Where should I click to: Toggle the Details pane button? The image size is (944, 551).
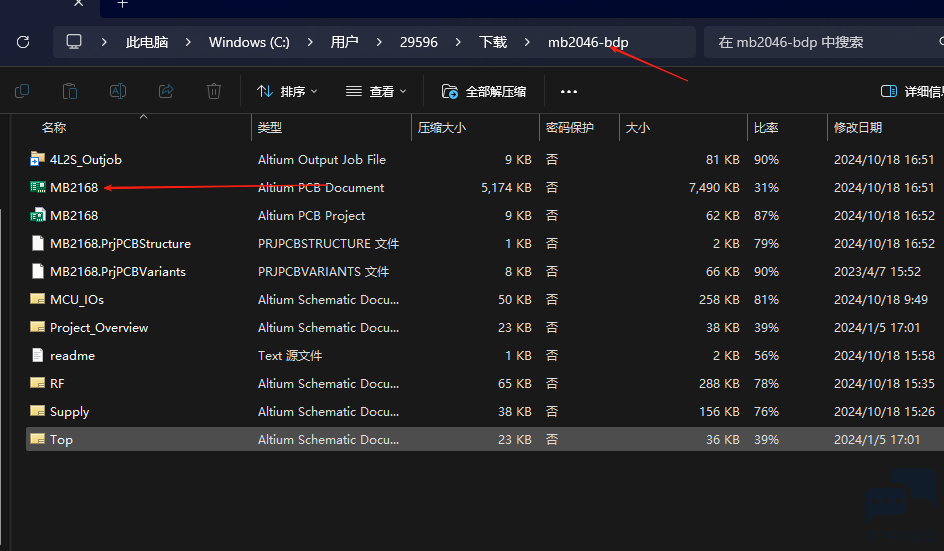[x=911, y=92]
